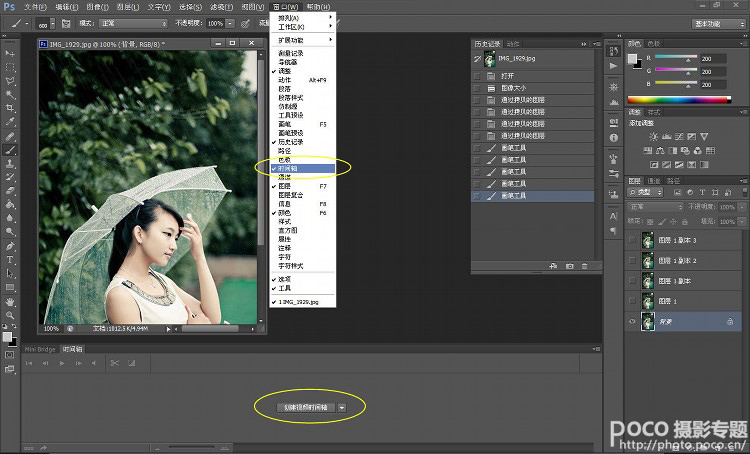The height and width of the screenshot is (454, 750).
Task: Click the color spectrum ramp
Action: [x=679, y=100]
